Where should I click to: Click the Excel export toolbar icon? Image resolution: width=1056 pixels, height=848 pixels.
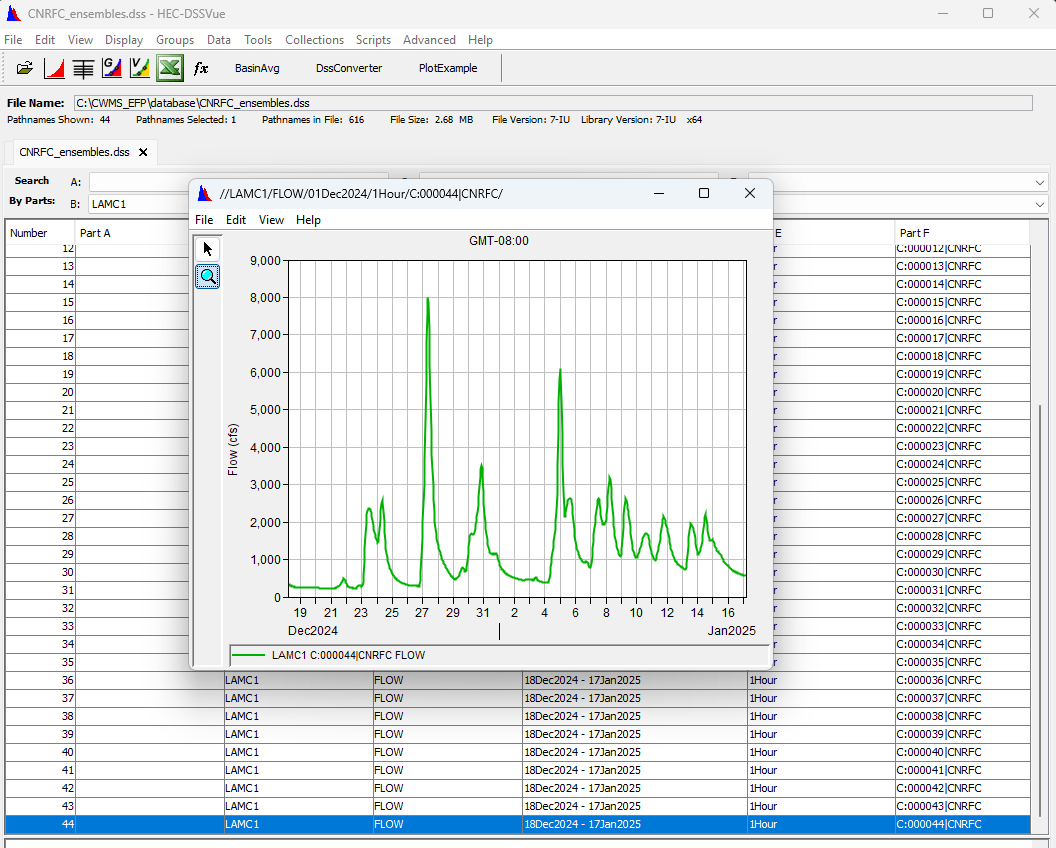(x=170, y=68)
